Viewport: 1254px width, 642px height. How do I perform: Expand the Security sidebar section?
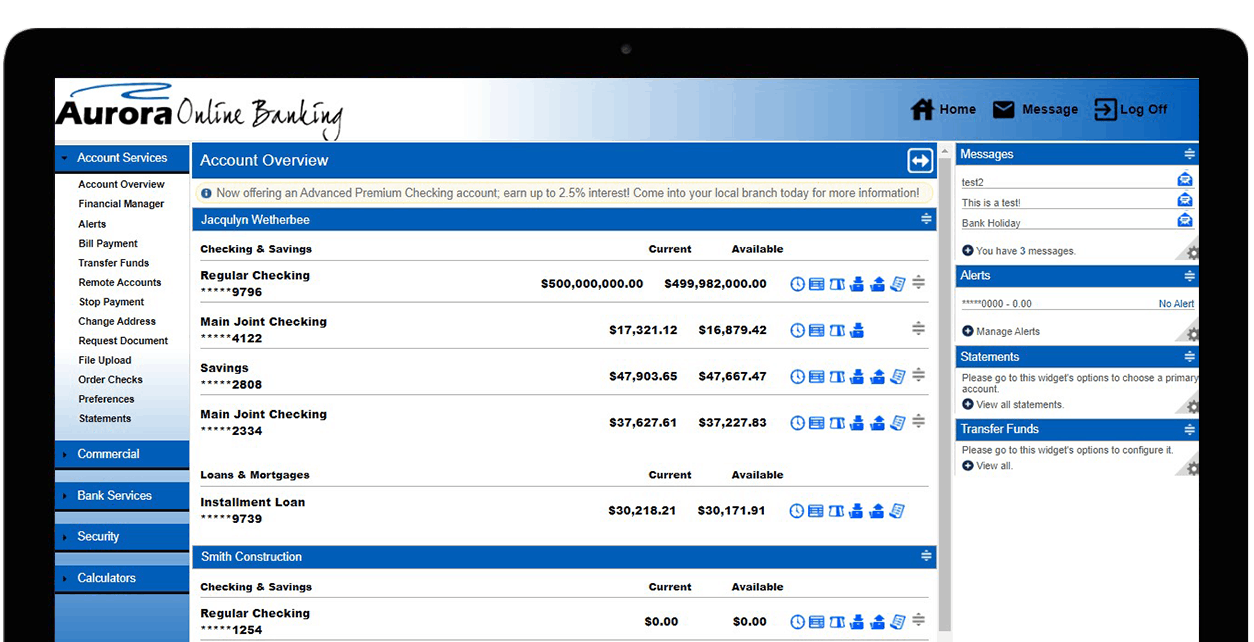[122, 537]
